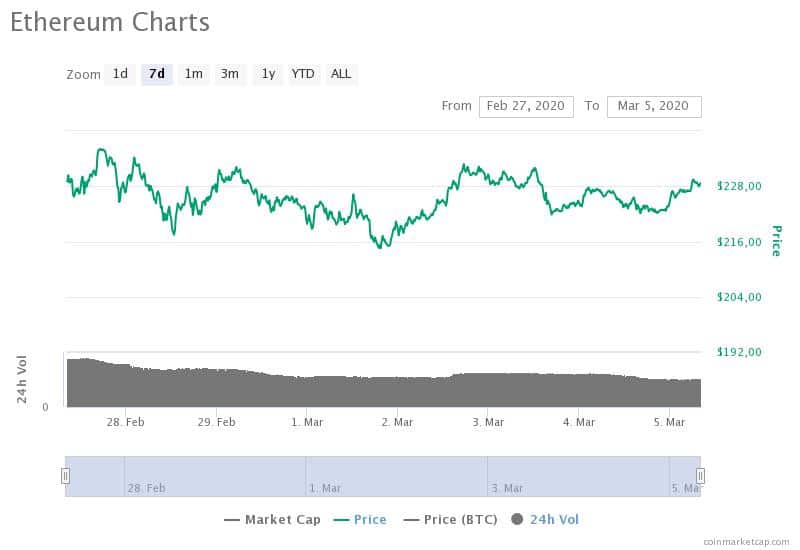This screenshot has height=550, width=800.
Task: Grab the left navigator range handle
Action: coord(65,476)
